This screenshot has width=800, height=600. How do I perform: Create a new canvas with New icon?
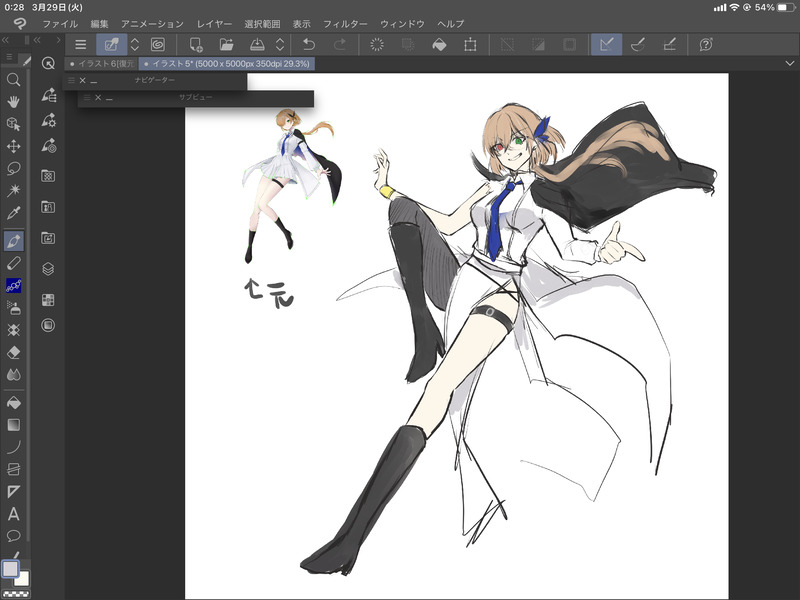196,45
